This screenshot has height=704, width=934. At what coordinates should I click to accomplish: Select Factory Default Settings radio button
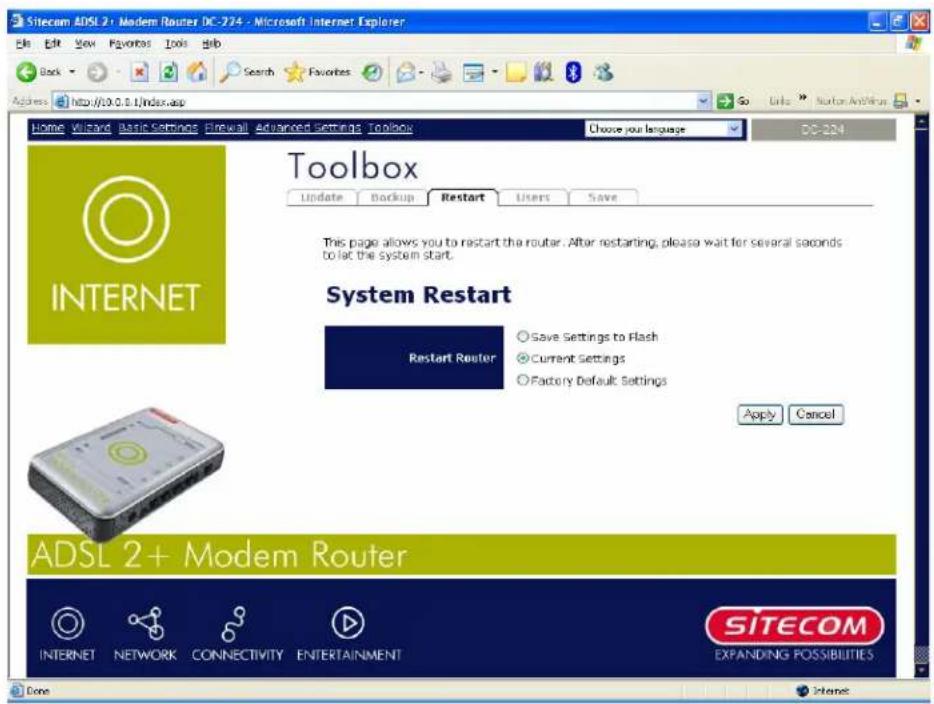[522, 380]
